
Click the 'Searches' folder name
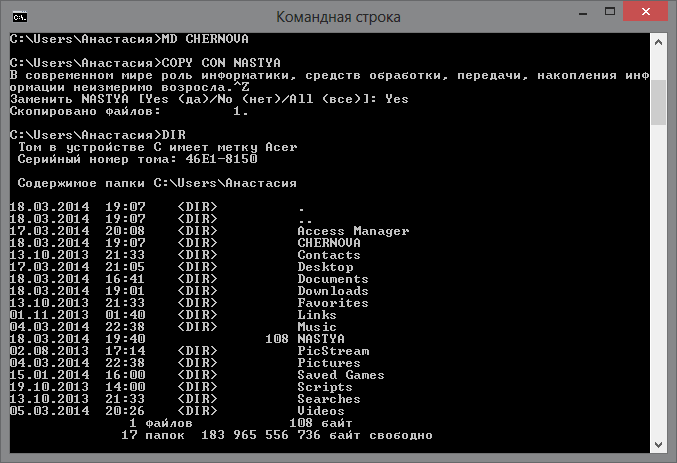[x=329, y=399]
